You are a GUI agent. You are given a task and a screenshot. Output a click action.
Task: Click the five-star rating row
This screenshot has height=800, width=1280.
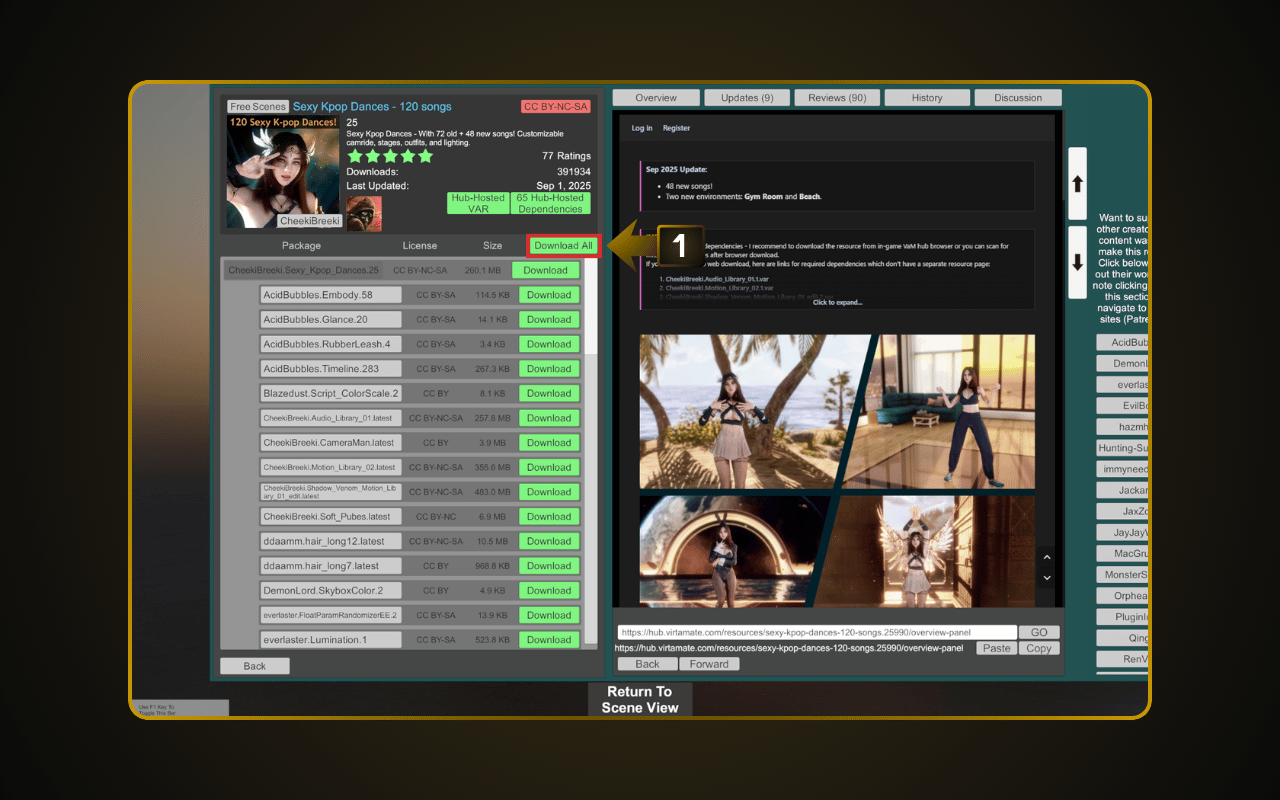(x=390, y=156)
